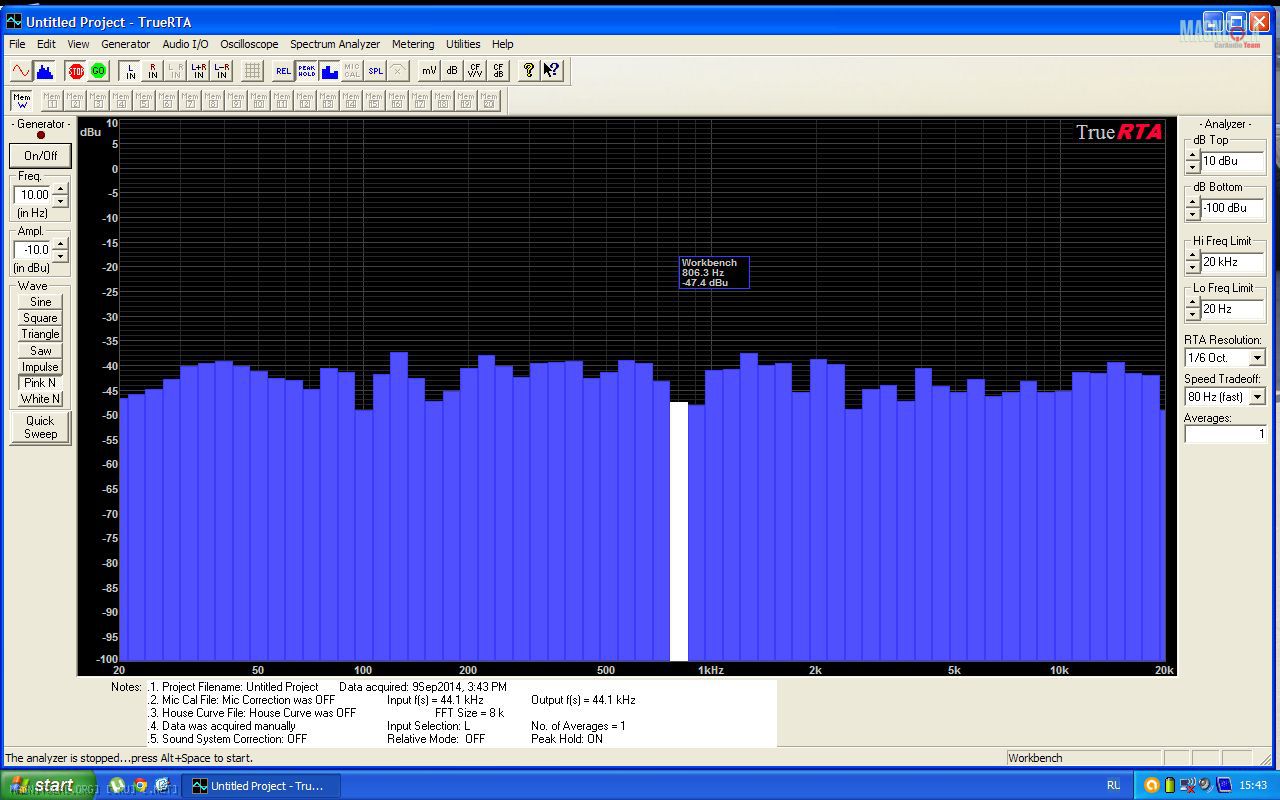
Task: Click RL language indicator in taskbar
Action: 1113,785
